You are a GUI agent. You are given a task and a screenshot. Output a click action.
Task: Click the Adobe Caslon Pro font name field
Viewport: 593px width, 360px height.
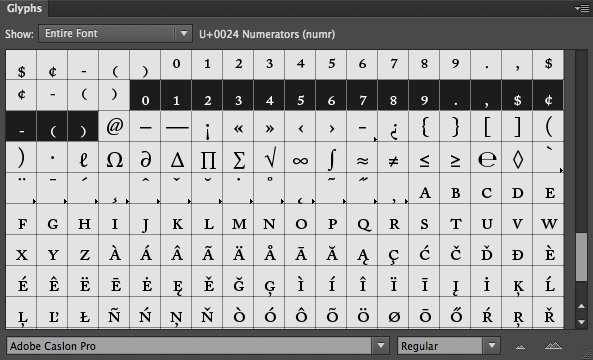point(189,346)
